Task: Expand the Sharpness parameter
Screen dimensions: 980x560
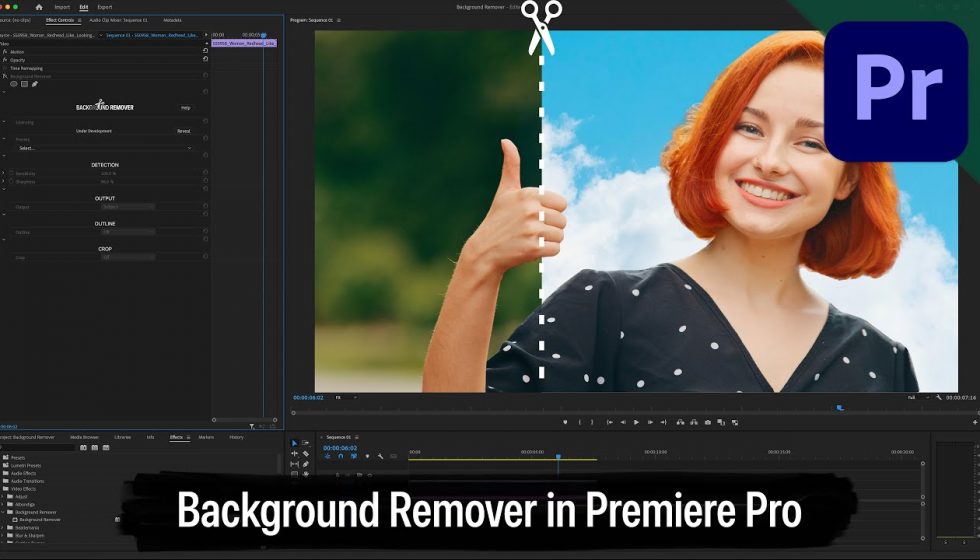Action: (4, 181)
